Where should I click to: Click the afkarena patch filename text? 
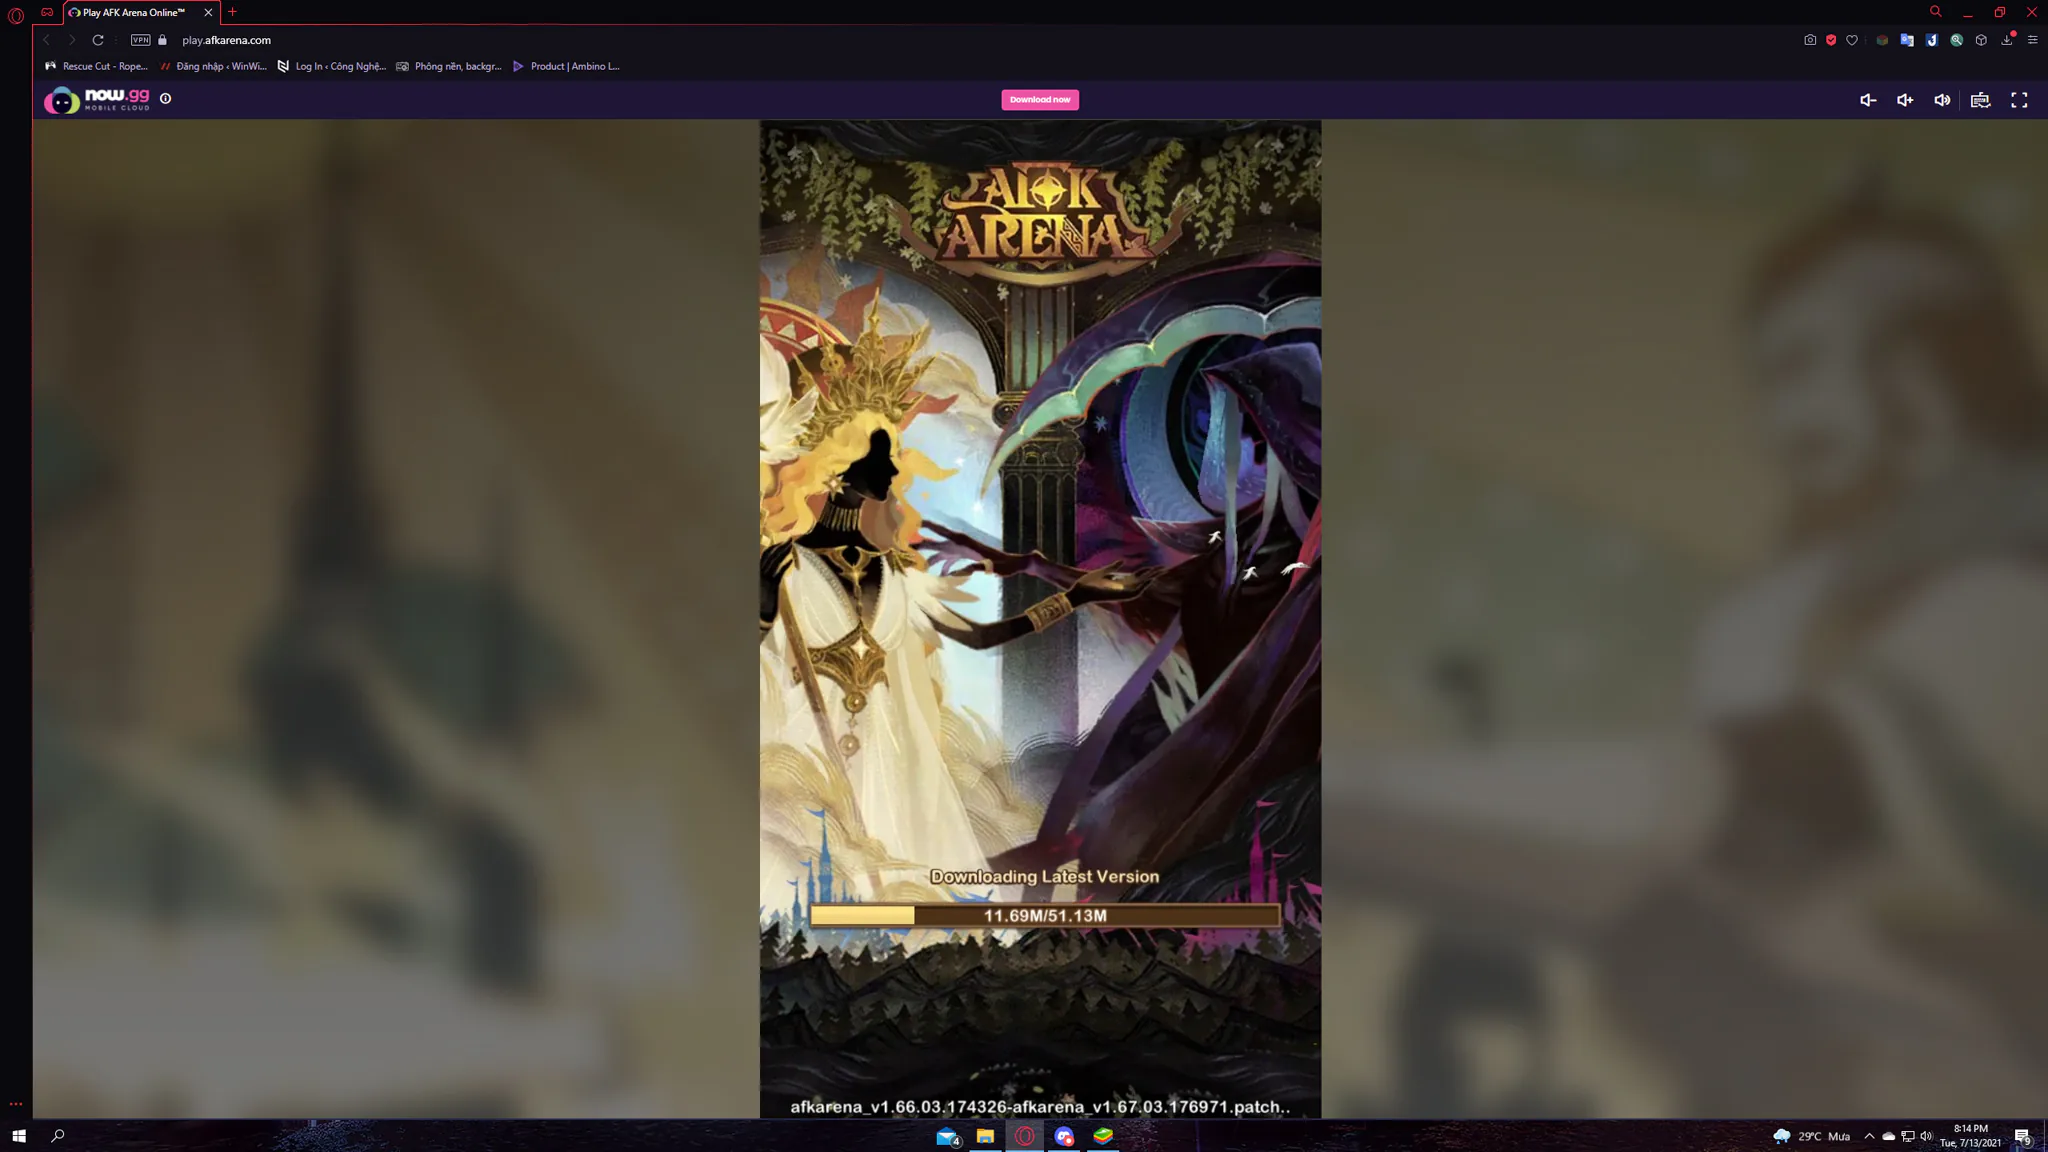tap(1040, 1107)
